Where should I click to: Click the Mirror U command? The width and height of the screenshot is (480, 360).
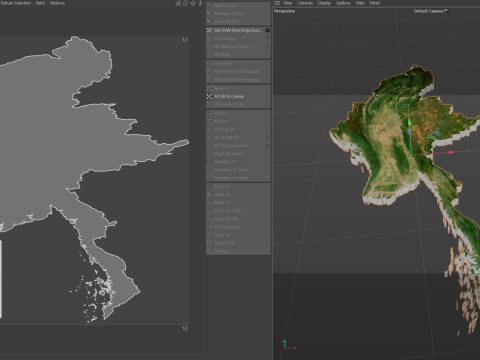238,113
